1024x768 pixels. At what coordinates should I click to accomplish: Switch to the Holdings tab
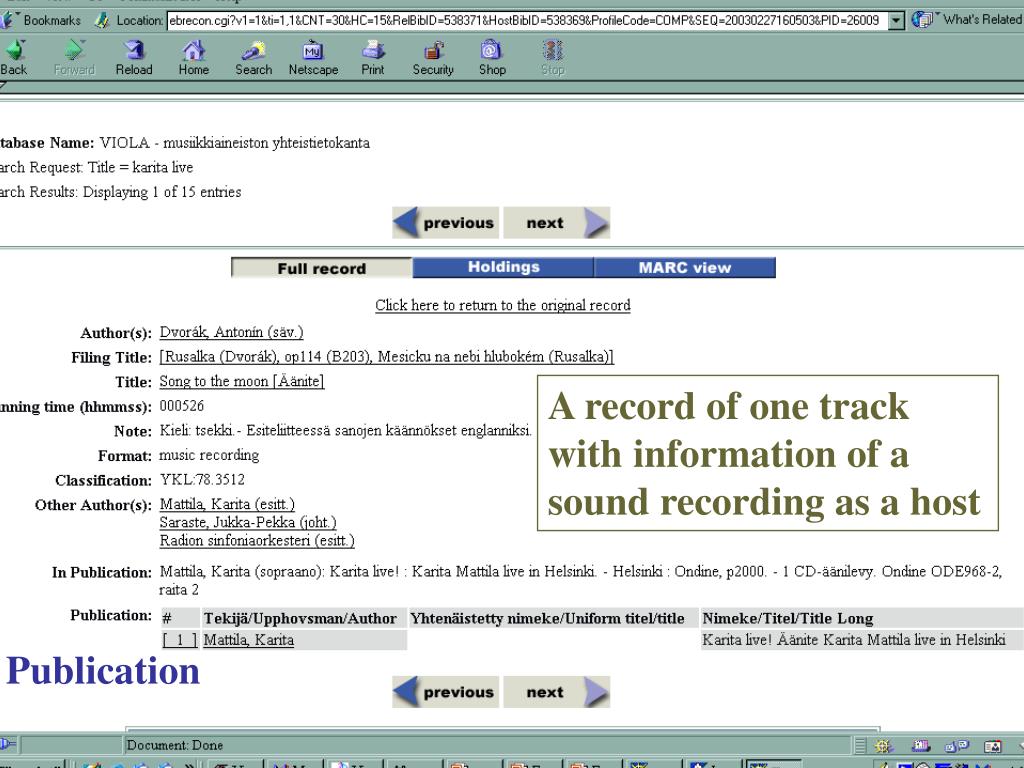pos(504,267)
